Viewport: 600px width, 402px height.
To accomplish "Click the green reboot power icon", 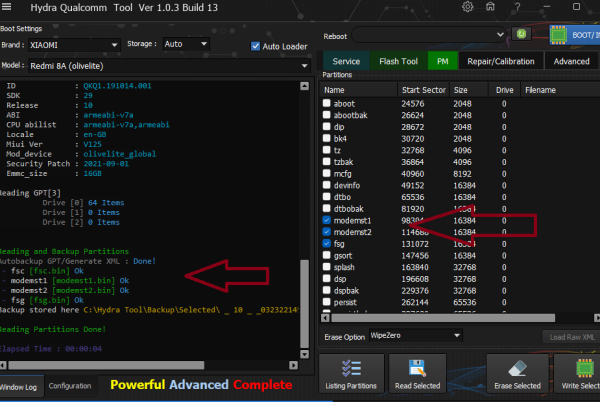I will [521, 34].
